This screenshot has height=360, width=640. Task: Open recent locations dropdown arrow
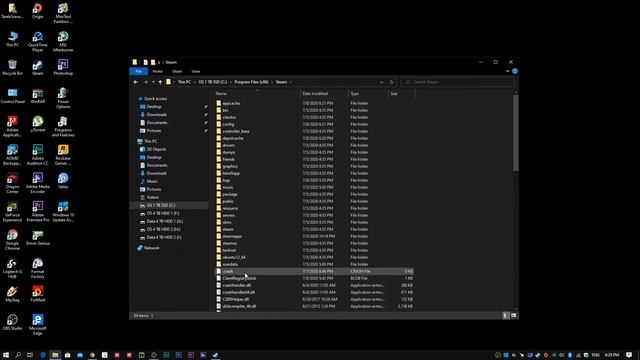(x=153, y=82)
